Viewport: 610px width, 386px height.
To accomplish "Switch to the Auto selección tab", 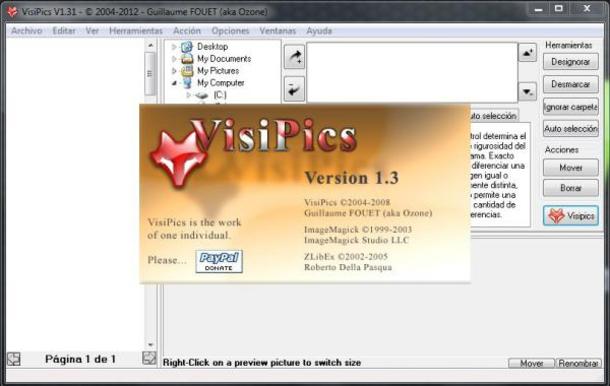I will 494,116.
